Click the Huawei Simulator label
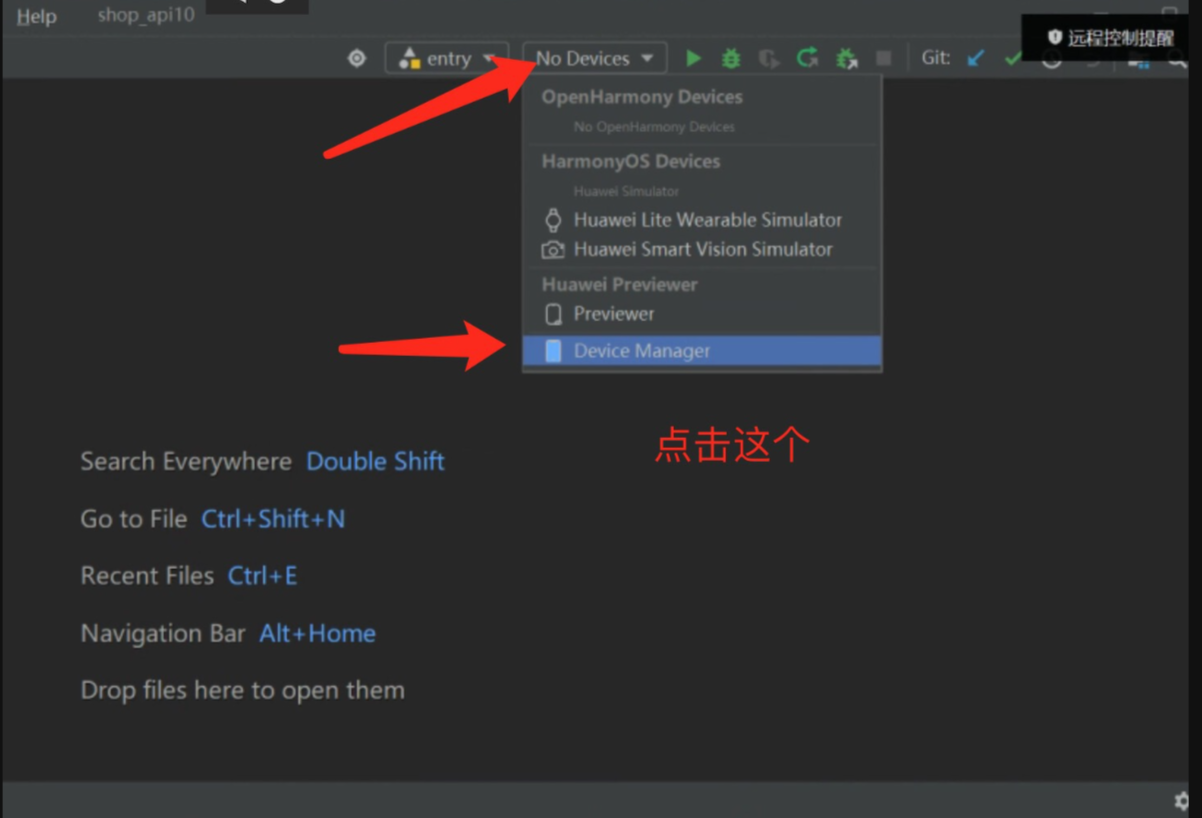This screenshot has width=1202, height=818. (x=626, y=191)
